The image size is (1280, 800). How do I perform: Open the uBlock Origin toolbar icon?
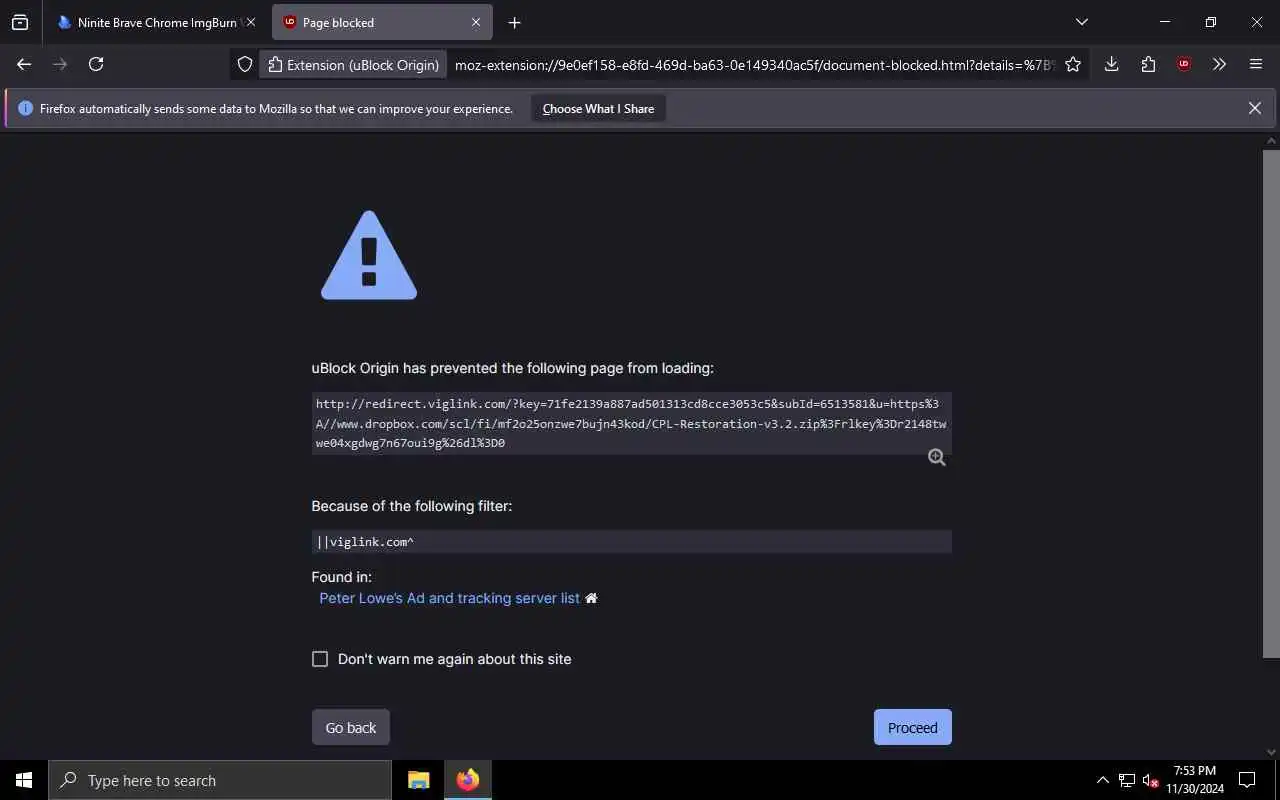[x=1184, y=64]
